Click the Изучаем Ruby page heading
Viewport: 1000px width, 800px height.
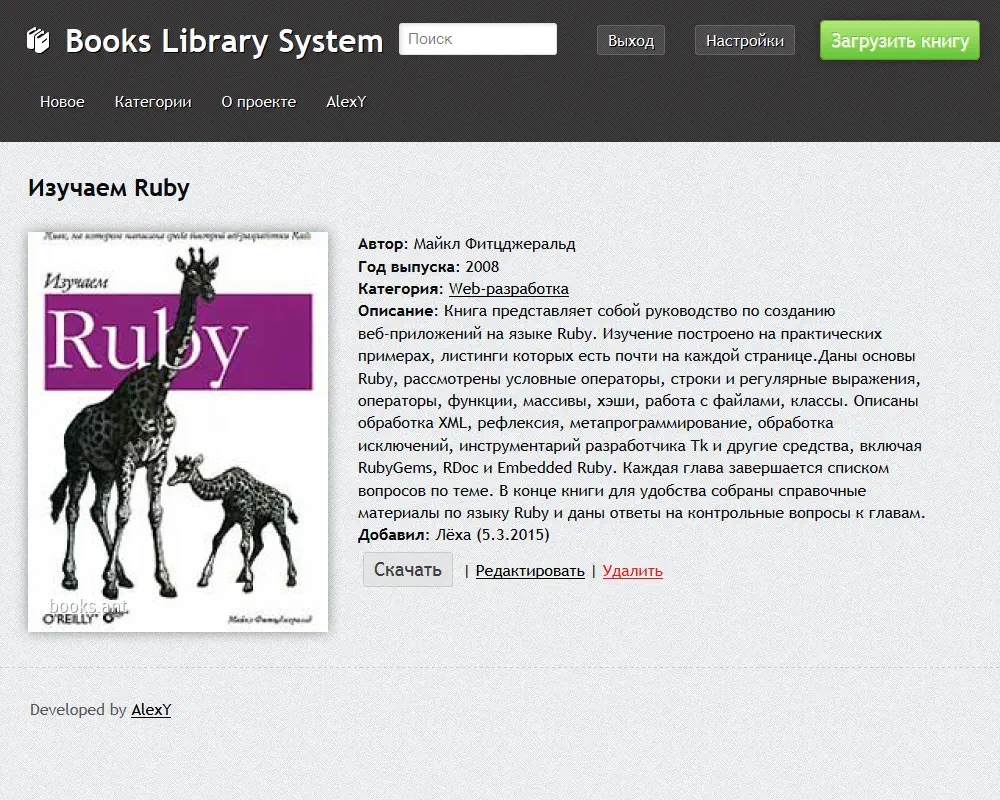(108, 188)
